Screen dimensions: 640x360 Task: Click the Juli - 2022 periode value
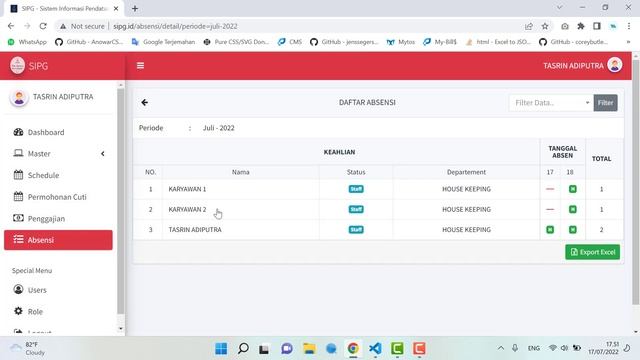(x=218, y=128)
